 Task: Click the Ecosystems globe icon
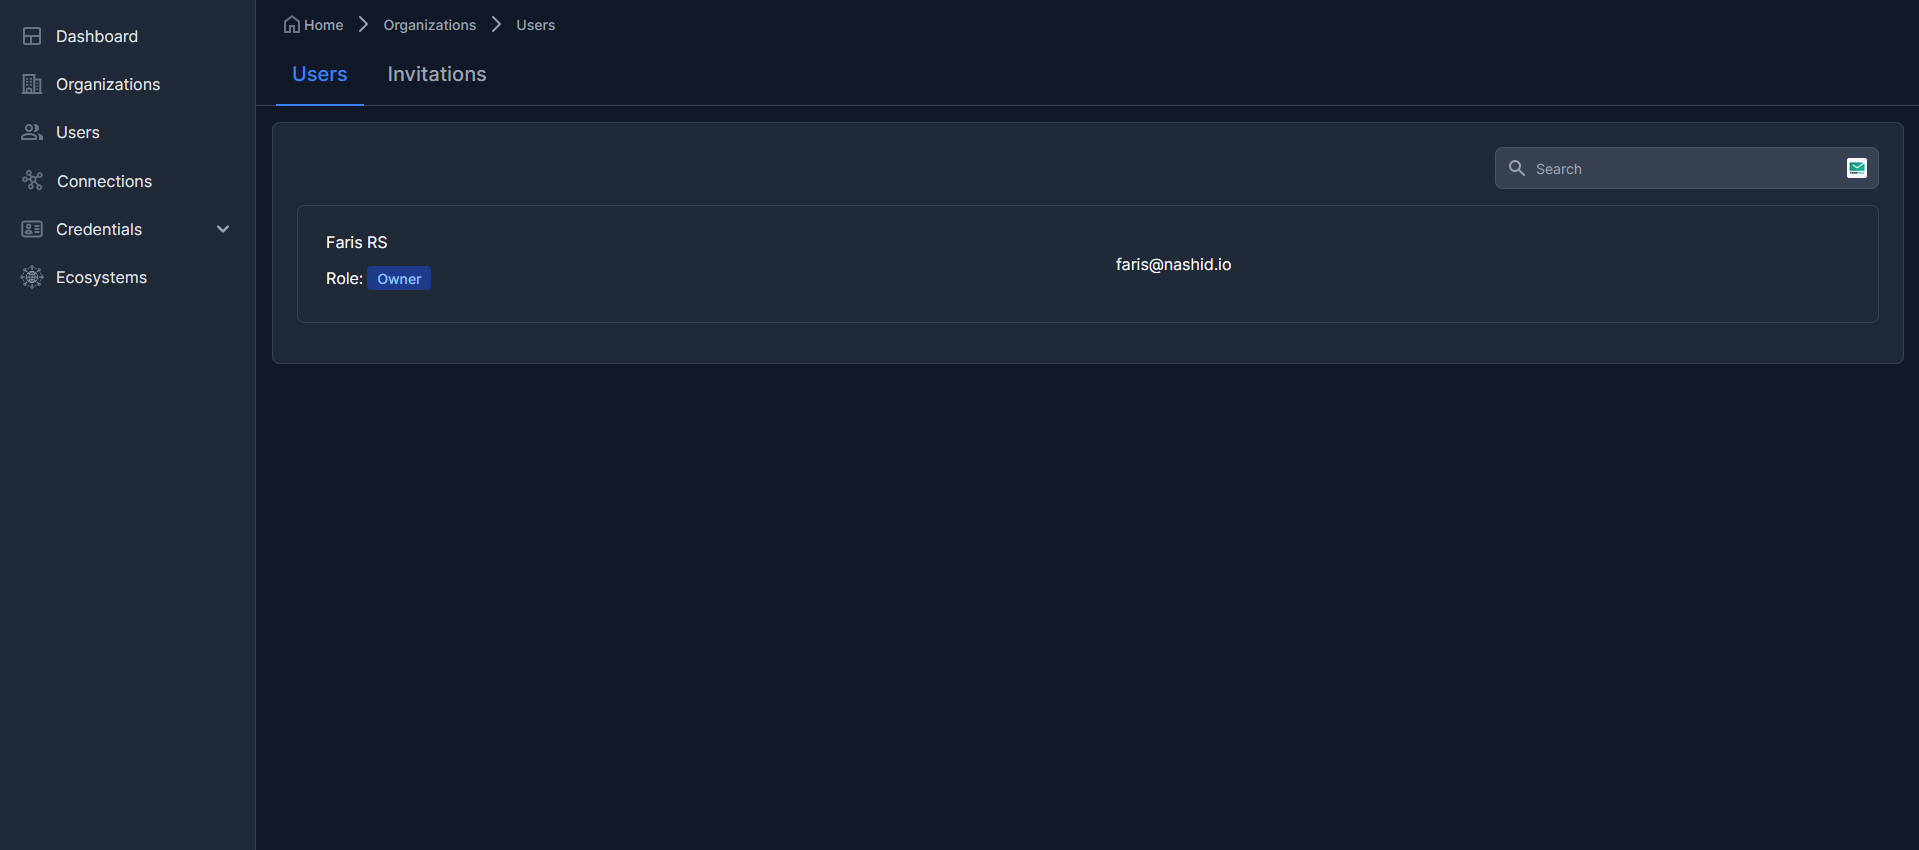pyautogui.click(x=32, y=277)
